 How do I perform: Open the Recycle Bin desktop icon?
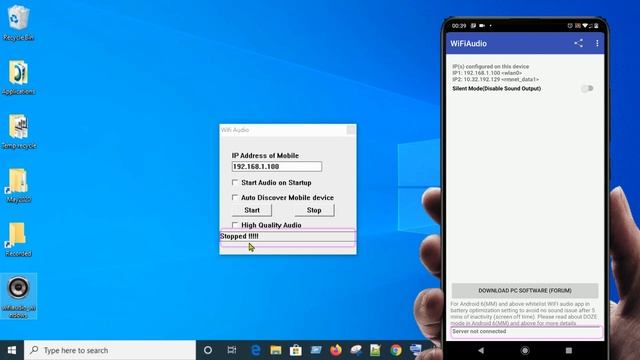[18, 23]
